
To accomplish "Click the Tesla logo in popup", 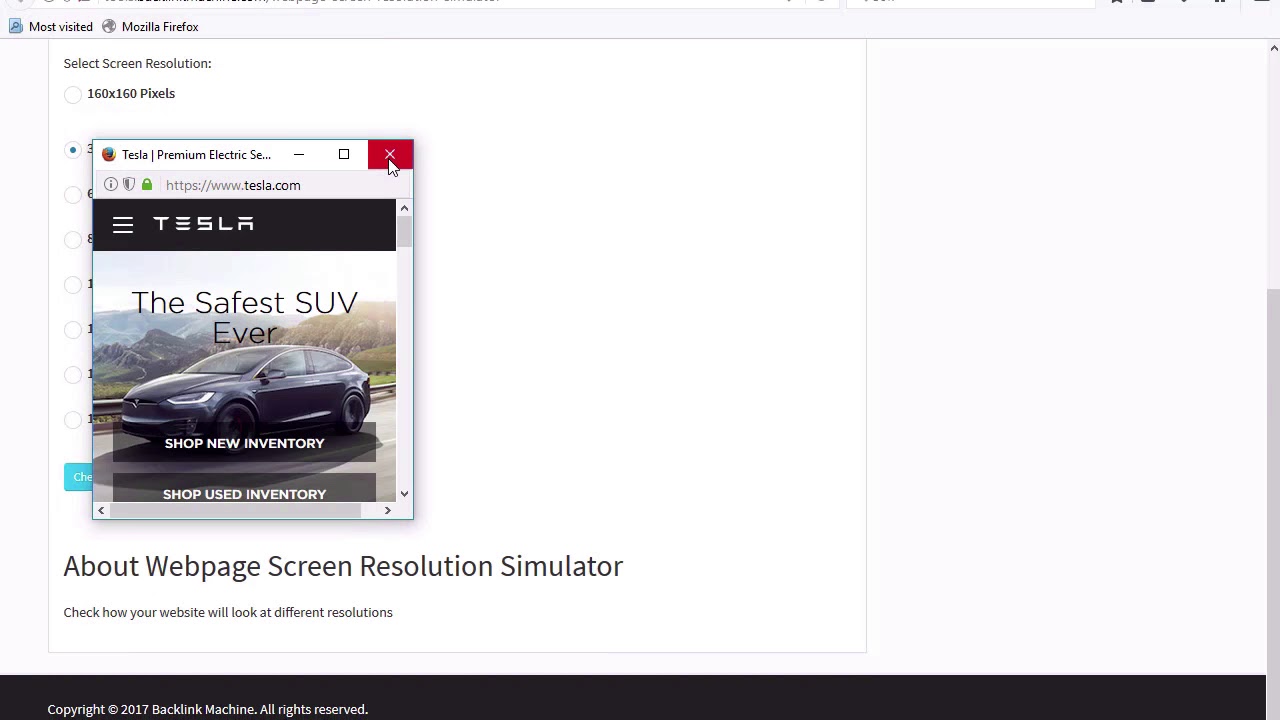I will click(203, 224).
